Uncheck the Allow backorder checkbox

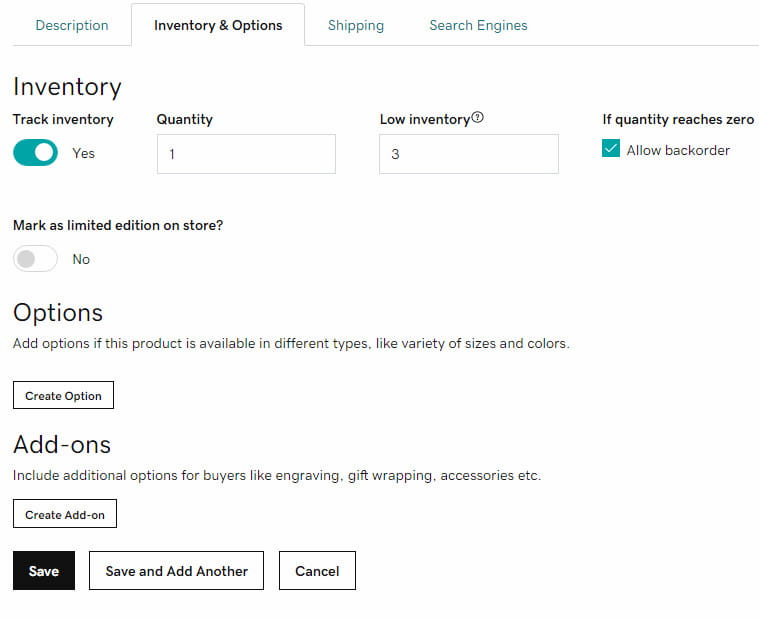click(x=611, y=148)
